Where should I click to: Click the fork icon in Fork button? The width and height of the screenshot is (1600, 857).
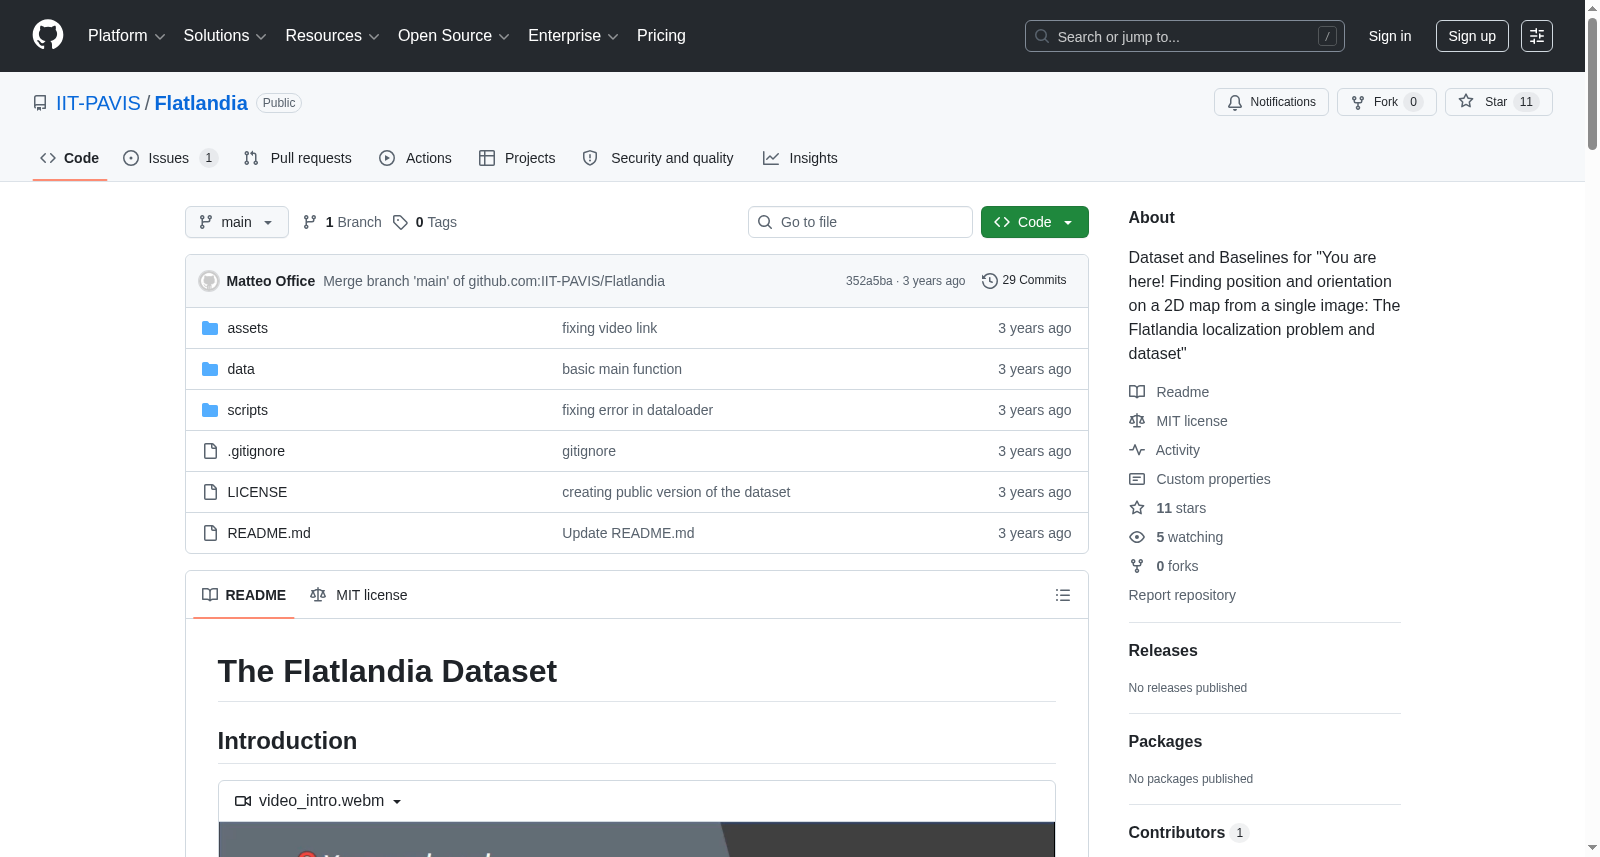(1358, 102)
